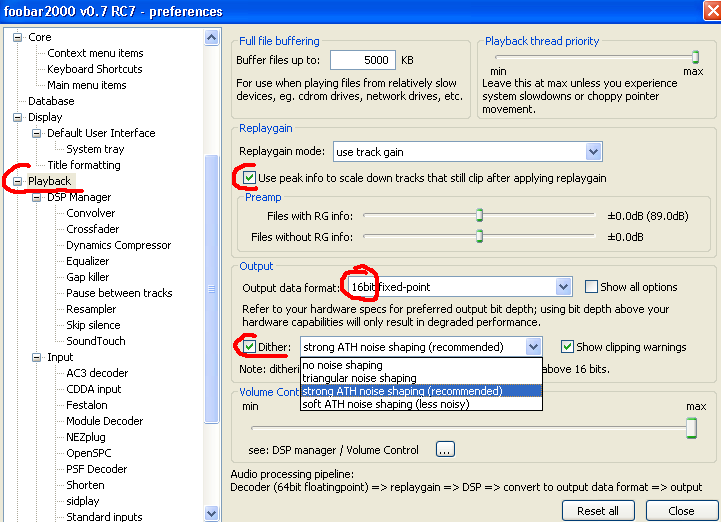Select Gap killer tree item

(x=87, y=277)
